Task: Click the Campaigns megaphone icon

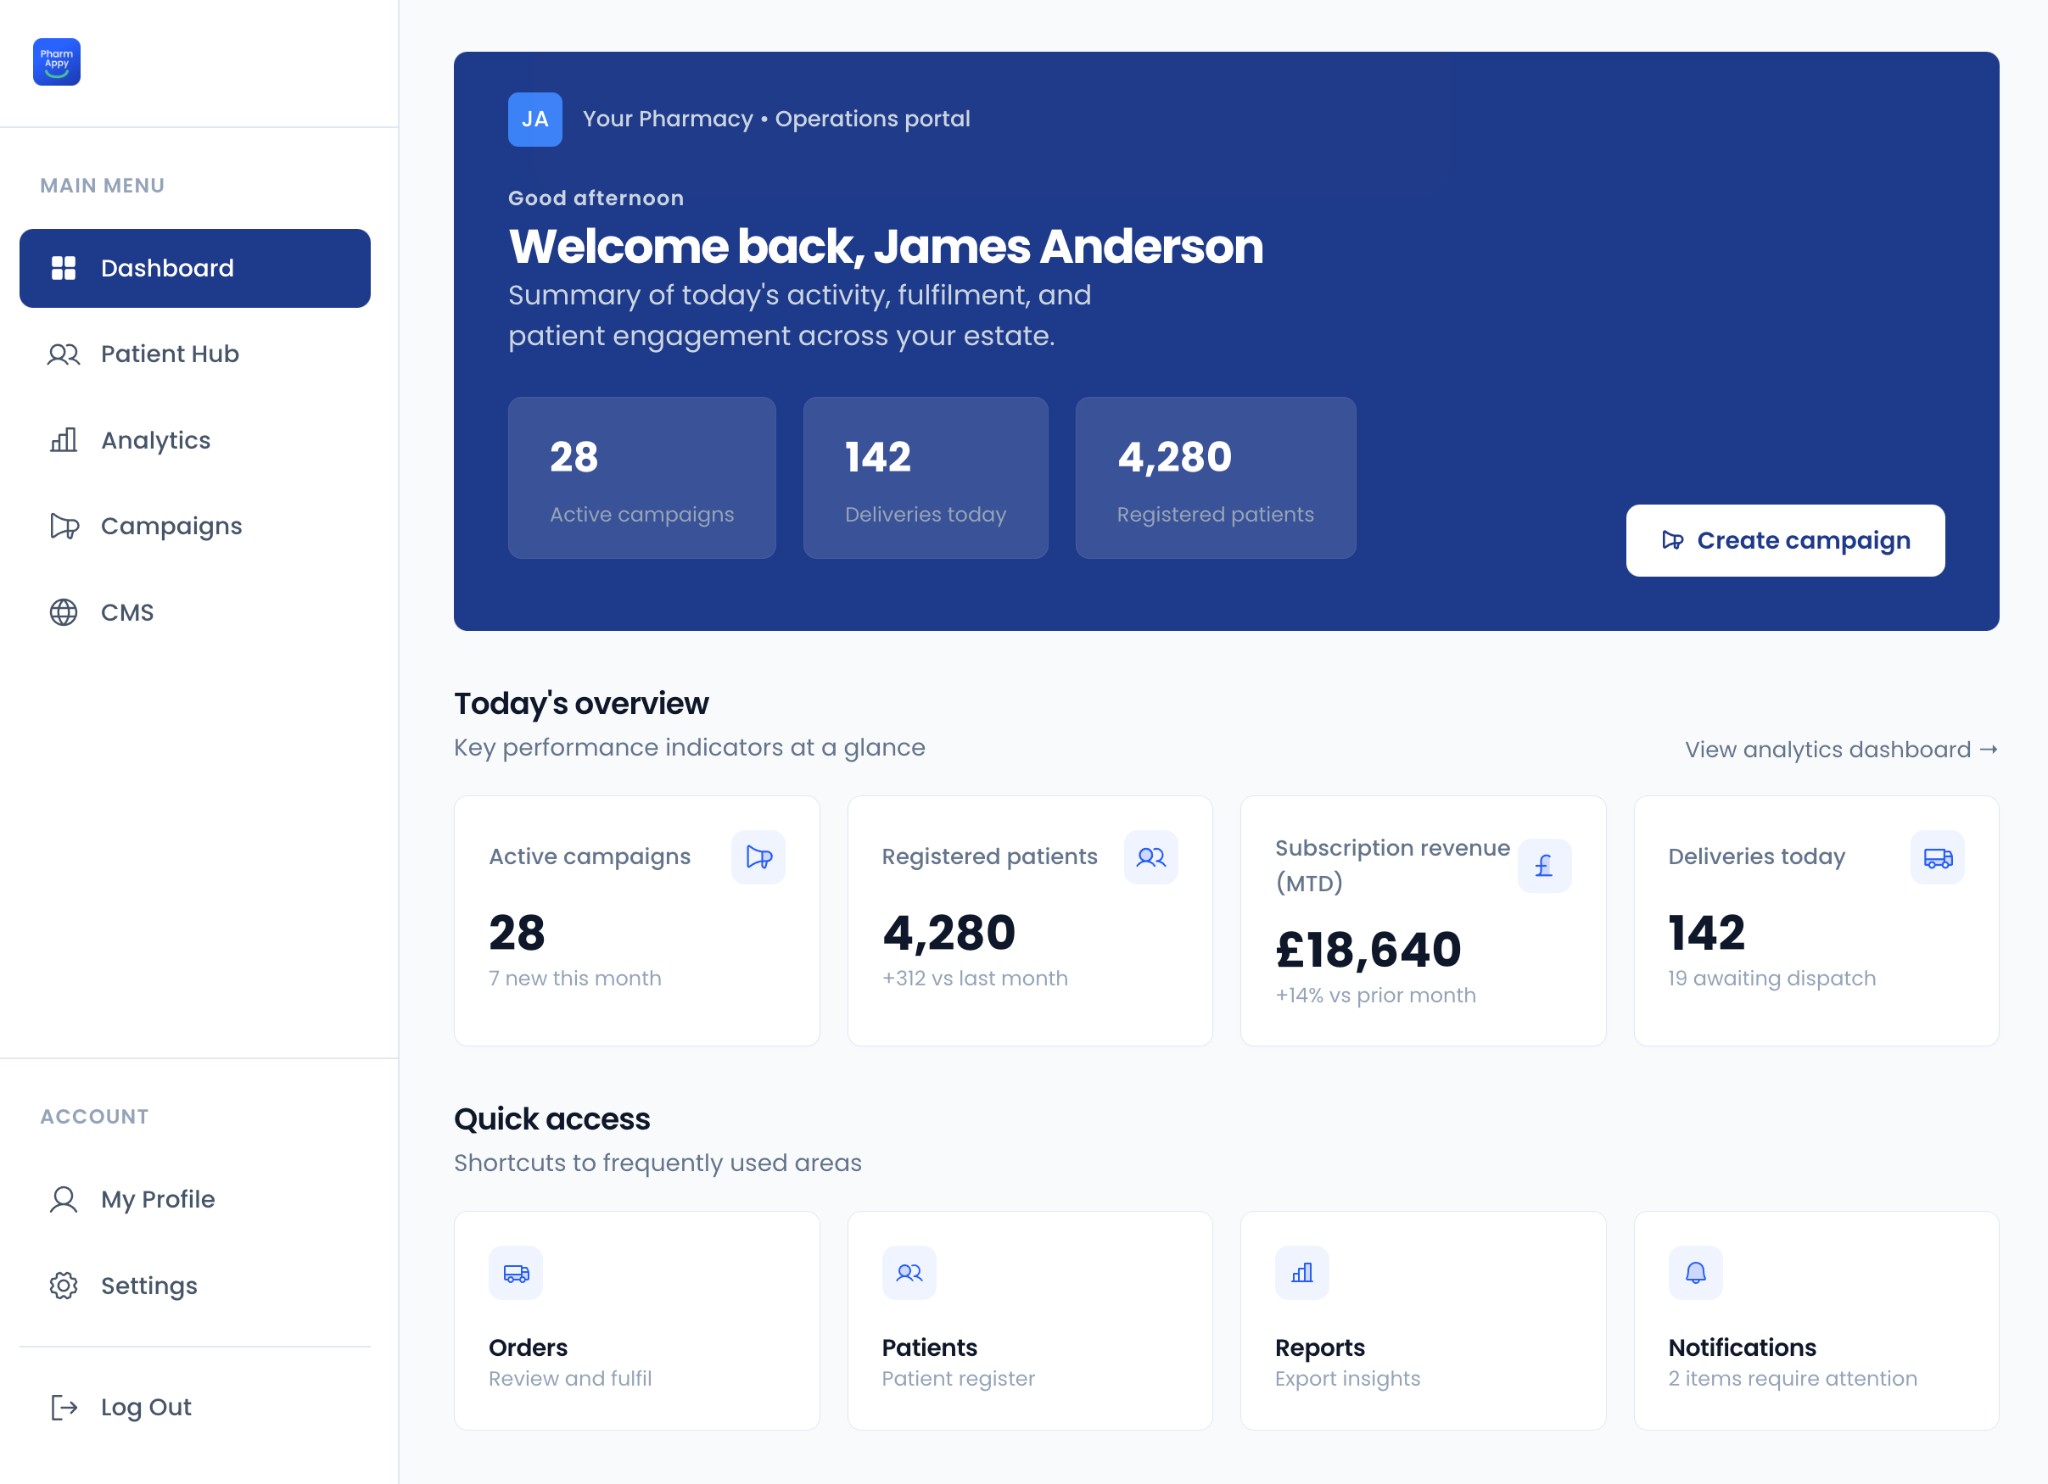Action: coord(63,525)
